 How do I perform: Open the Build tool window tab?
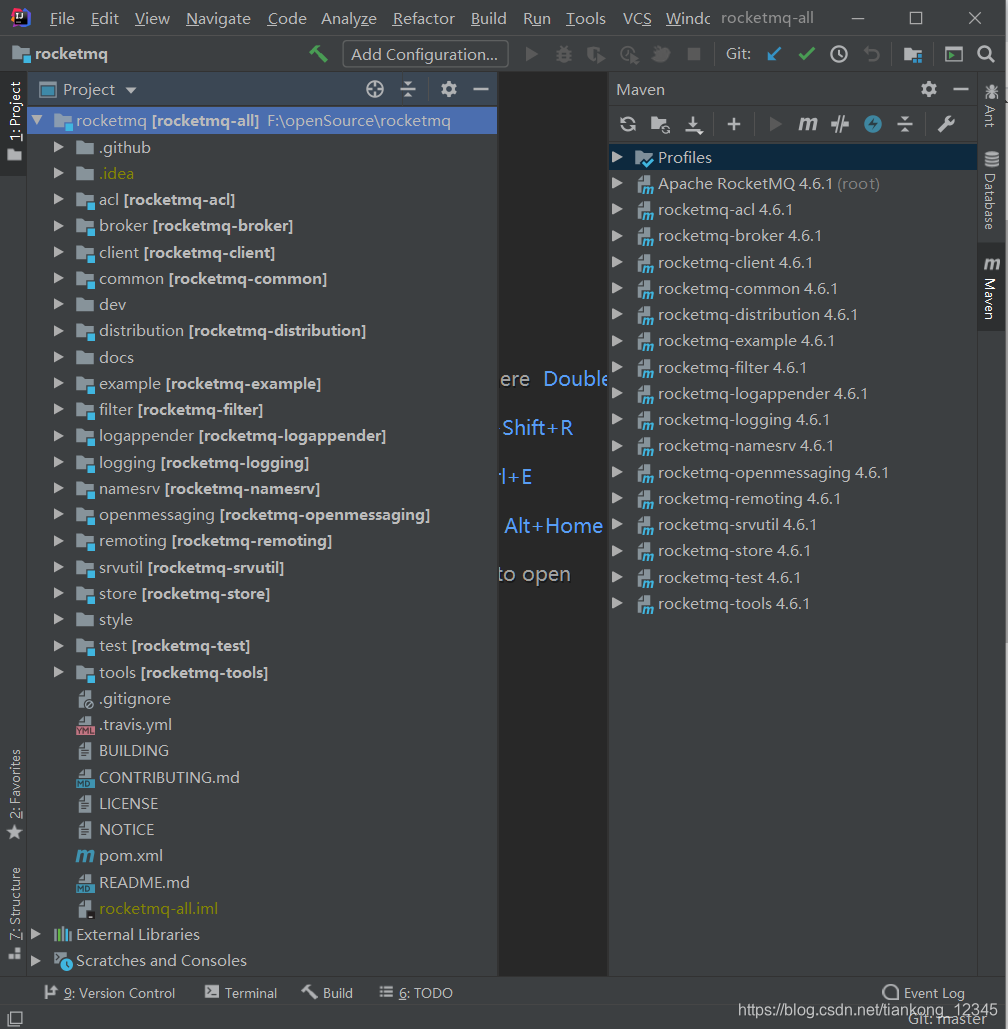coord(327,993)
